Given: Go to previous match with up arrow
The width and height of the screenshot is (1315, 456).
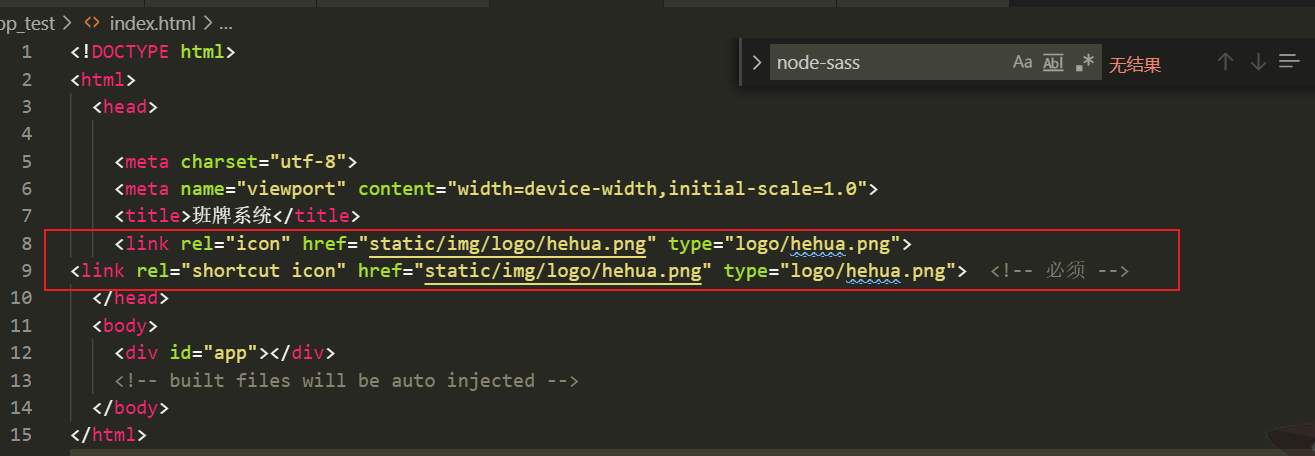Looking at the screenshot, I should click(x=1225, y=62).
